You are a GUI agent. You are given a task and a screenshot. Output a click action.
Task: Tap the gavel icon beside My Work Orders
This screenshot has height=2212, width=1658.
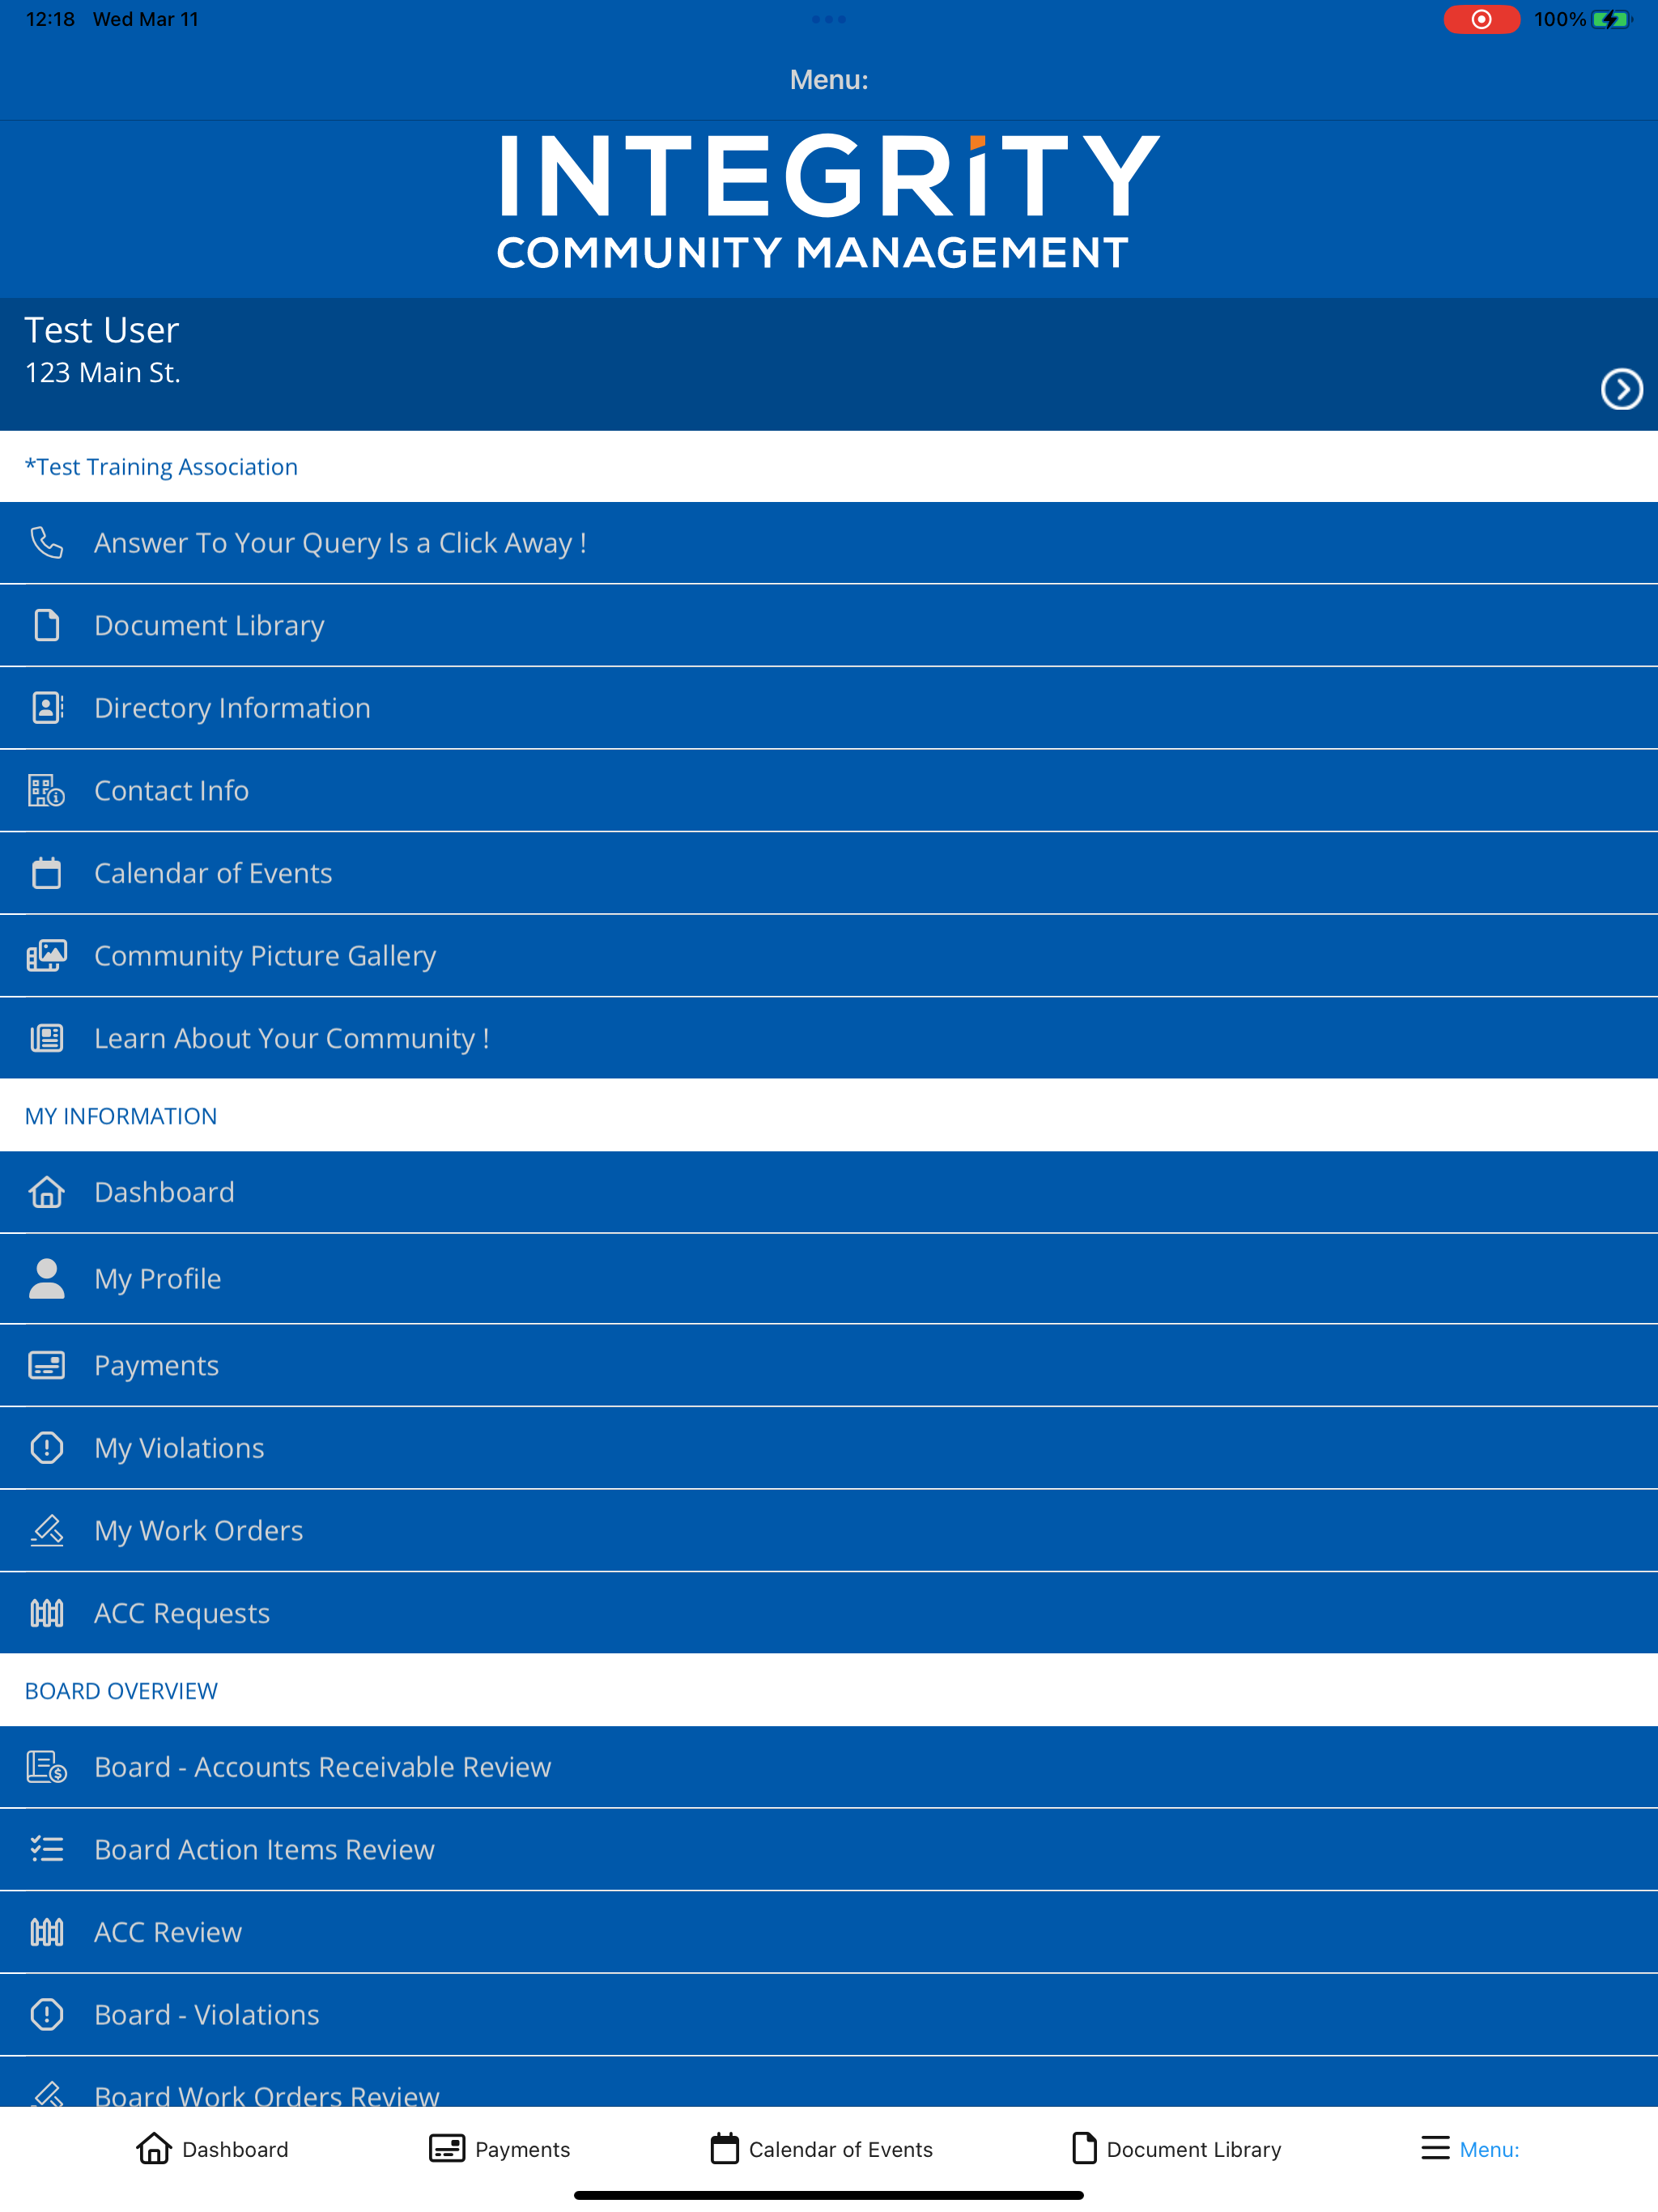46,1531
